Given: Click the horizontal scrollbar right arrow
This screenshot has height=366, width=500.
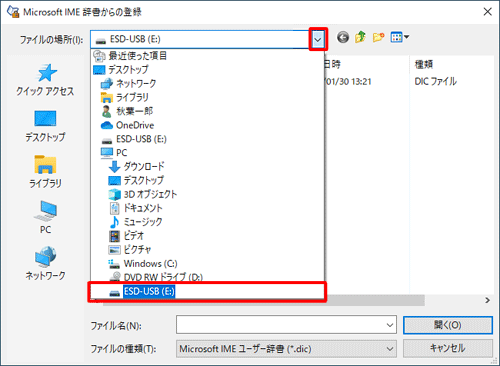Looking at the screenshot, I should [487, 300].
